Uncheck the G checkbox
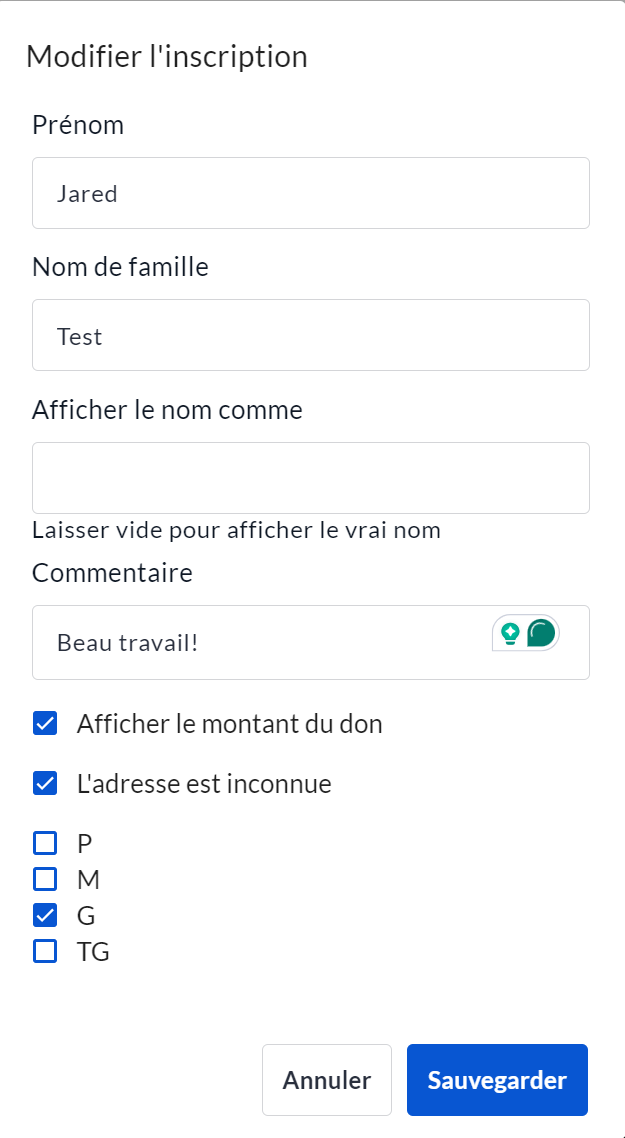This screenshot has width=625, height=1138. [x=45, y=915]
